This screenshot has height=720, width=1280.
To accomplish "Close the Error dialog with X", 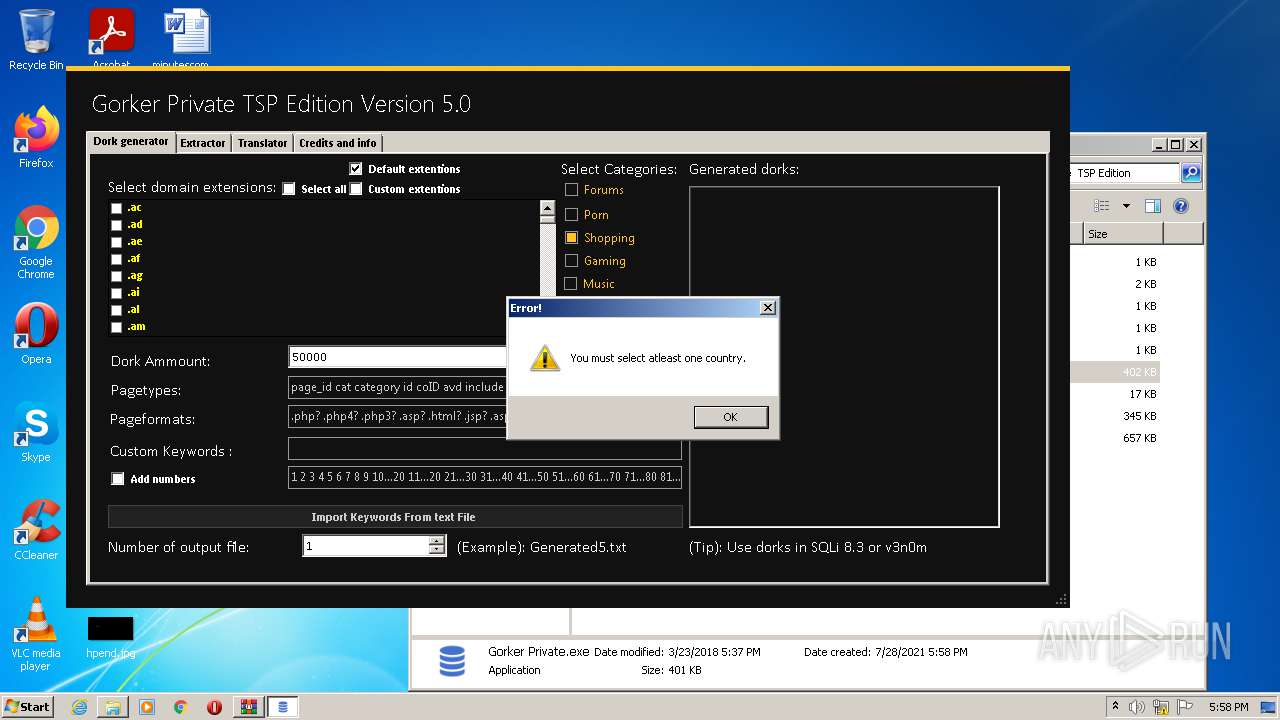I will pyautogui.click(x=767, y=308).
